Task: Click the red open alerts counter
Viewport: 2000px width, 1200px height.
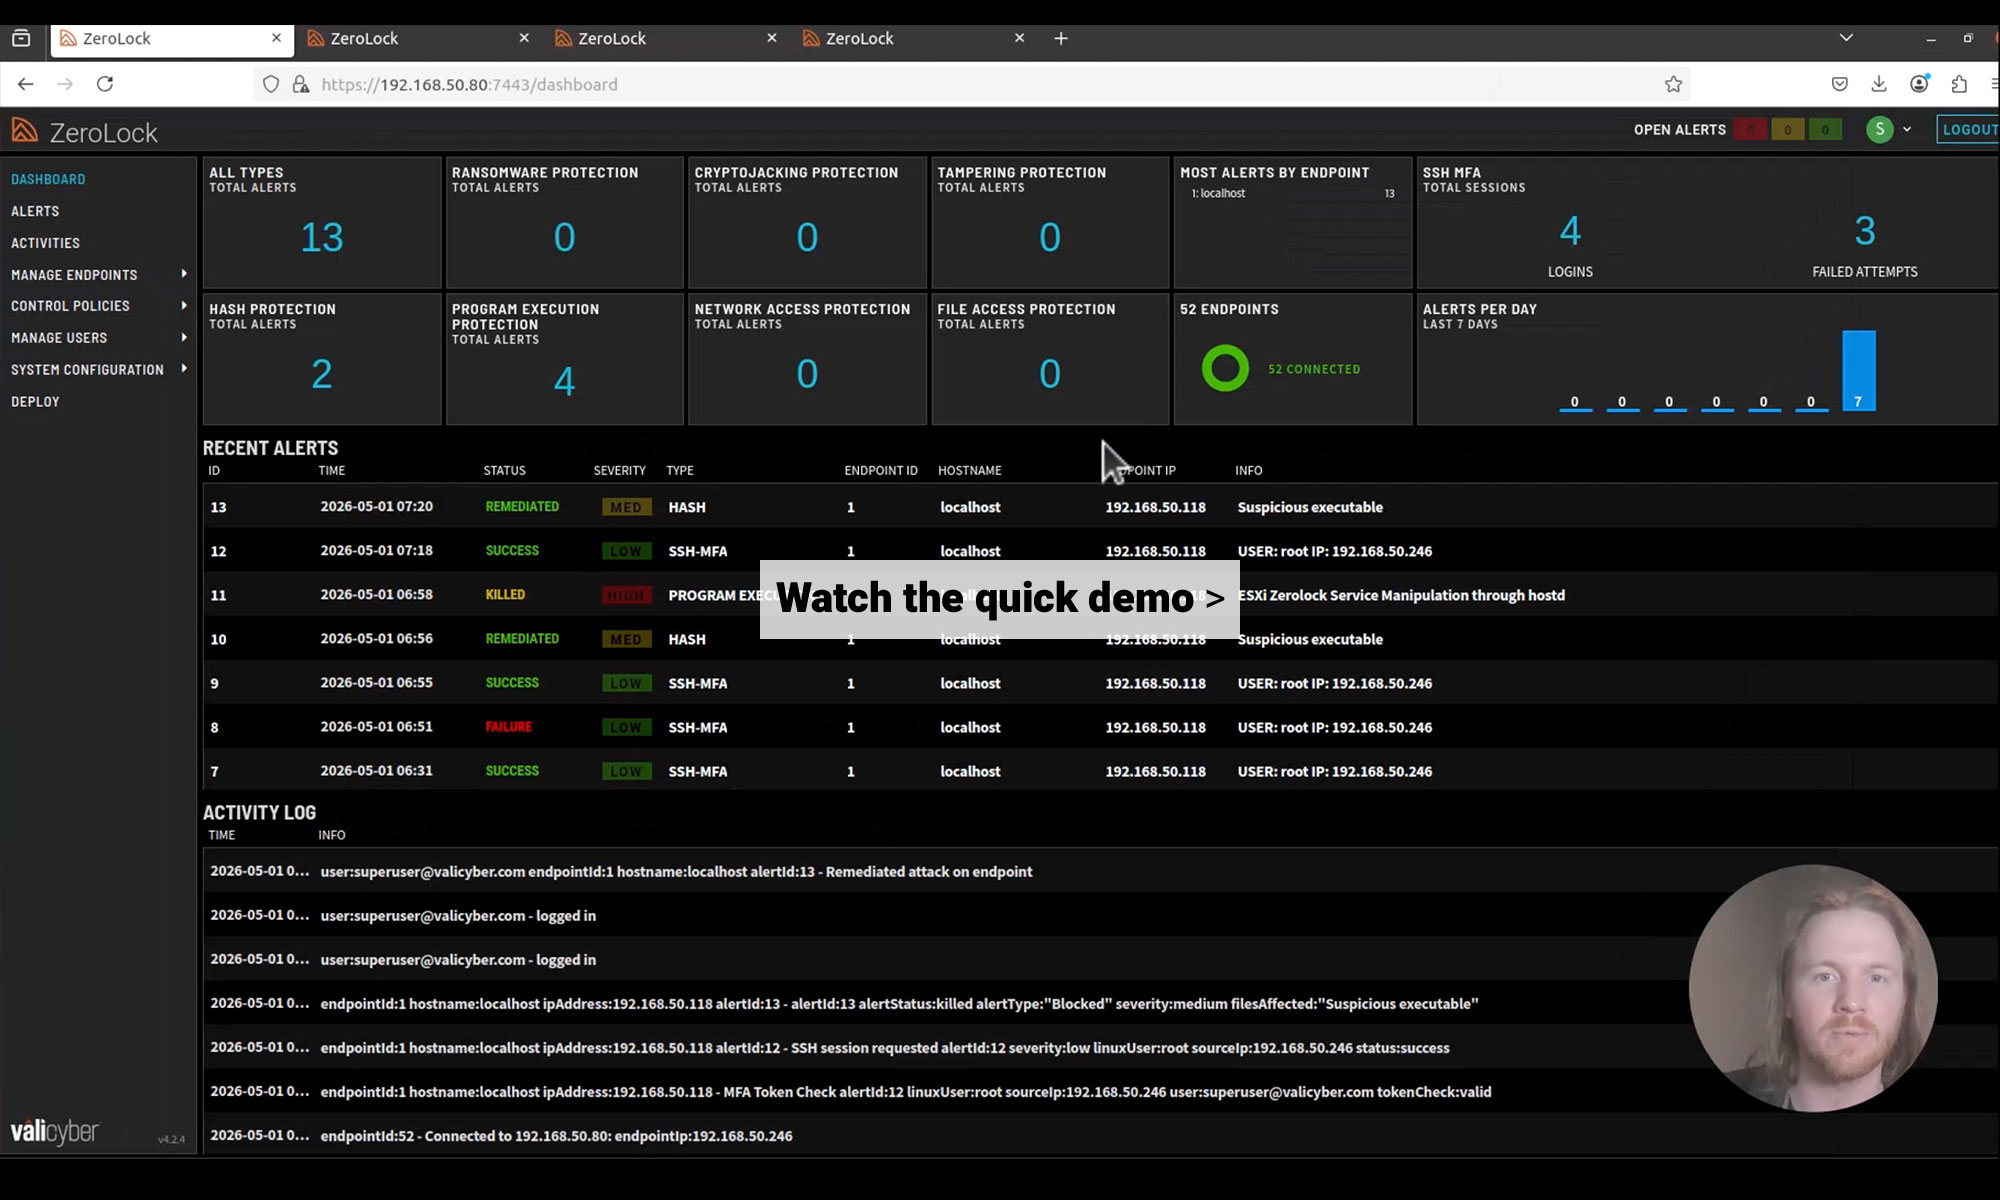Action: [1750, 130]
